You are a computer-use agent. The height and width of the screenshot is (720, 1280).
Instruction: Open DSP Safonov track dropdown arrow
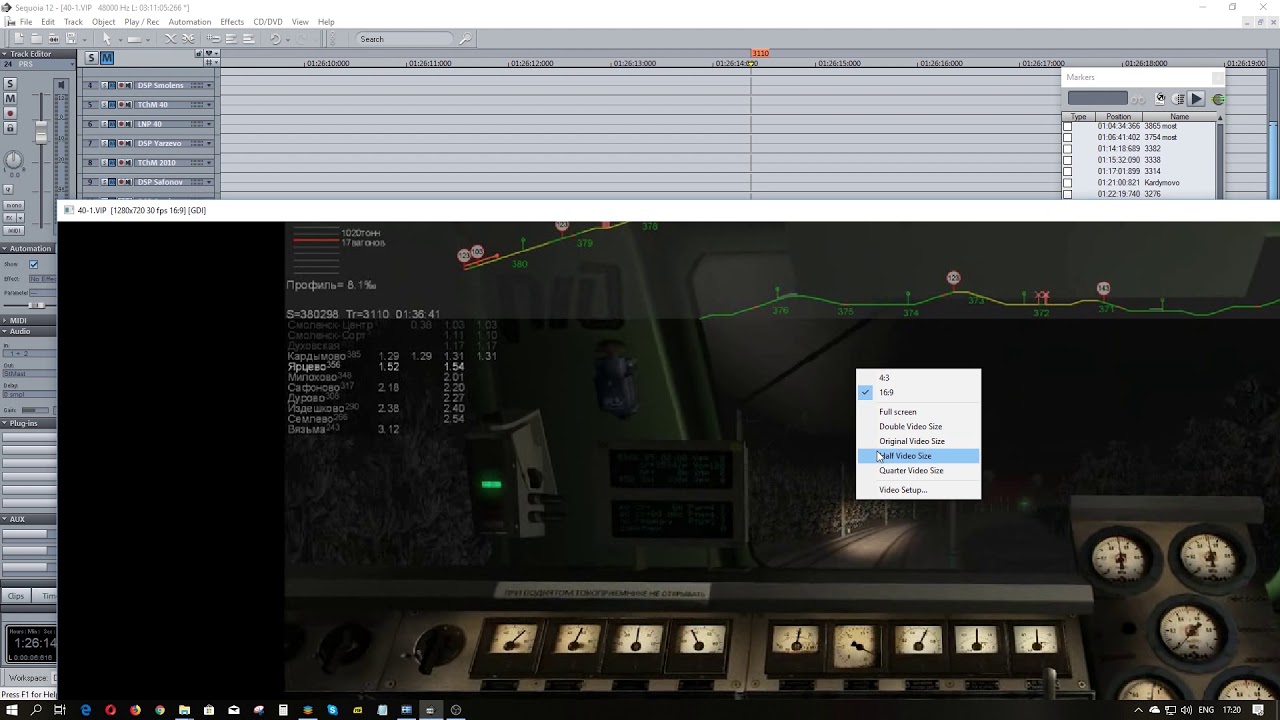click(209, 182)
